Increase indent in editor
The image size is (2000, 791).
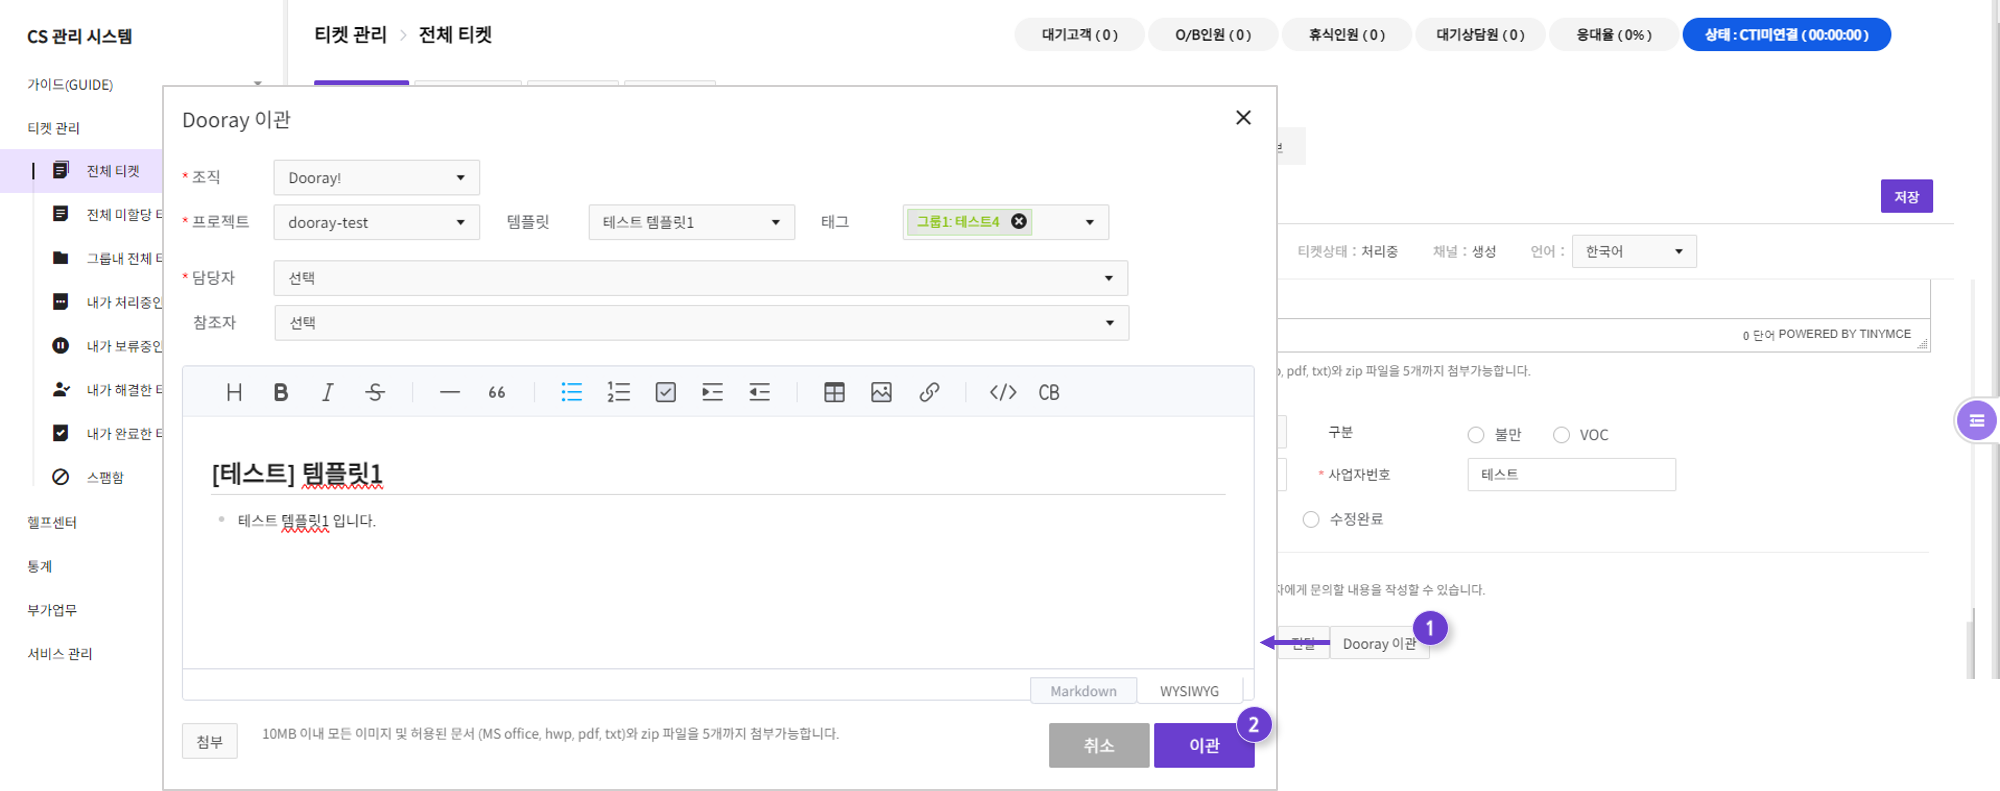click(x=712, y=392)
